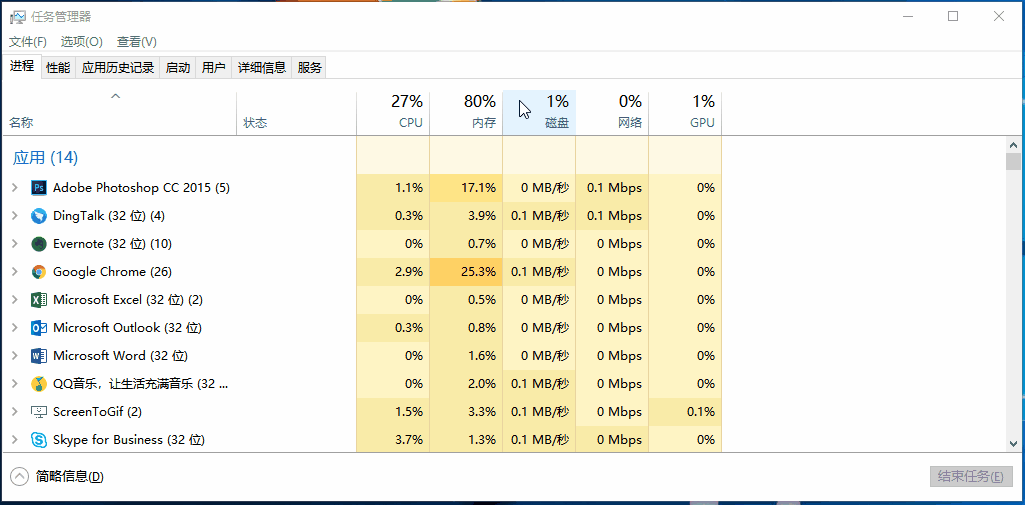Viewport: 1025px width, 505px height.
Task: Click the vertical scrollbar down arrow
Action: (1013, 443)
